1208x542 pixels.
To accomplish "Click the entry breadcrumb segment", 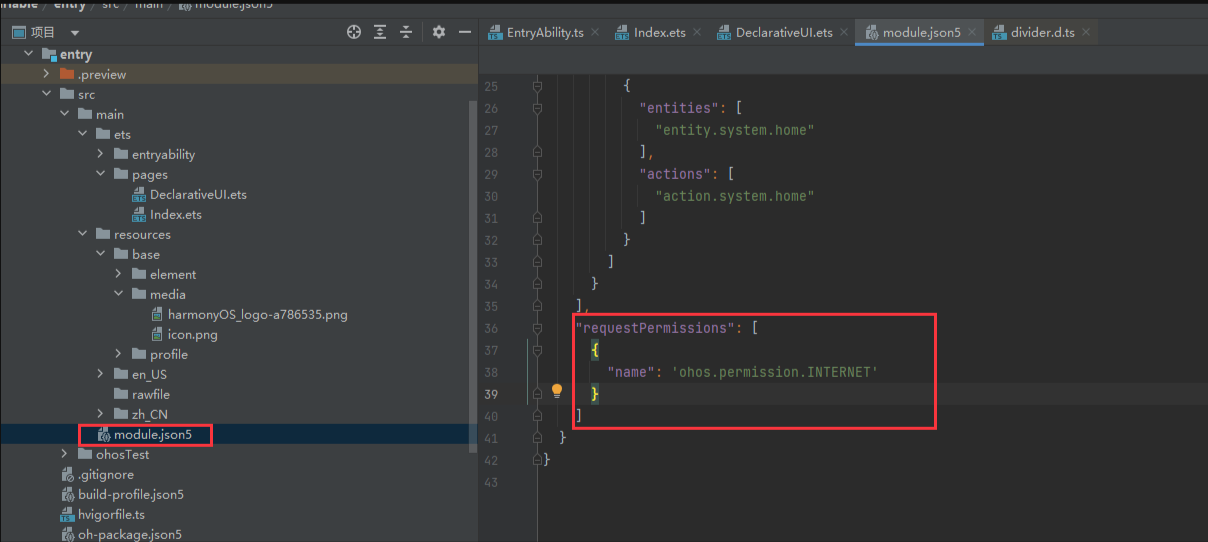I will (70, 5).
